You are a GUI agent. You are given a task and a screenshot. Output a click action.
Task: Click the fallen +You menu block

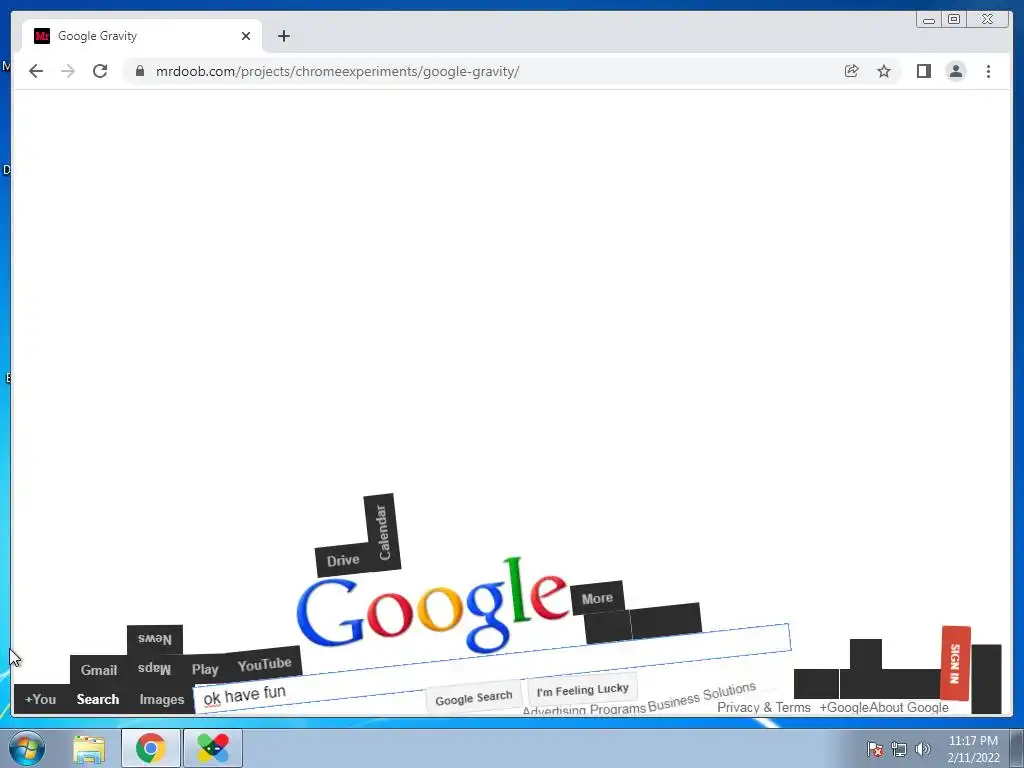40,699
